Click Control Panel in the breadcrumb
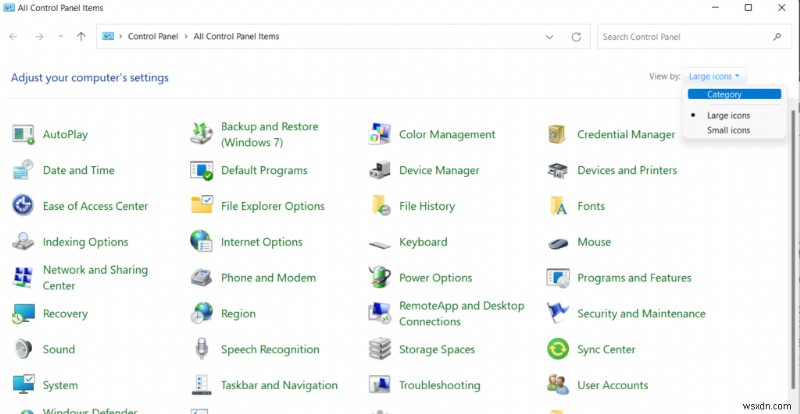This screenshot has height=414, width=800. coord(153,36)
